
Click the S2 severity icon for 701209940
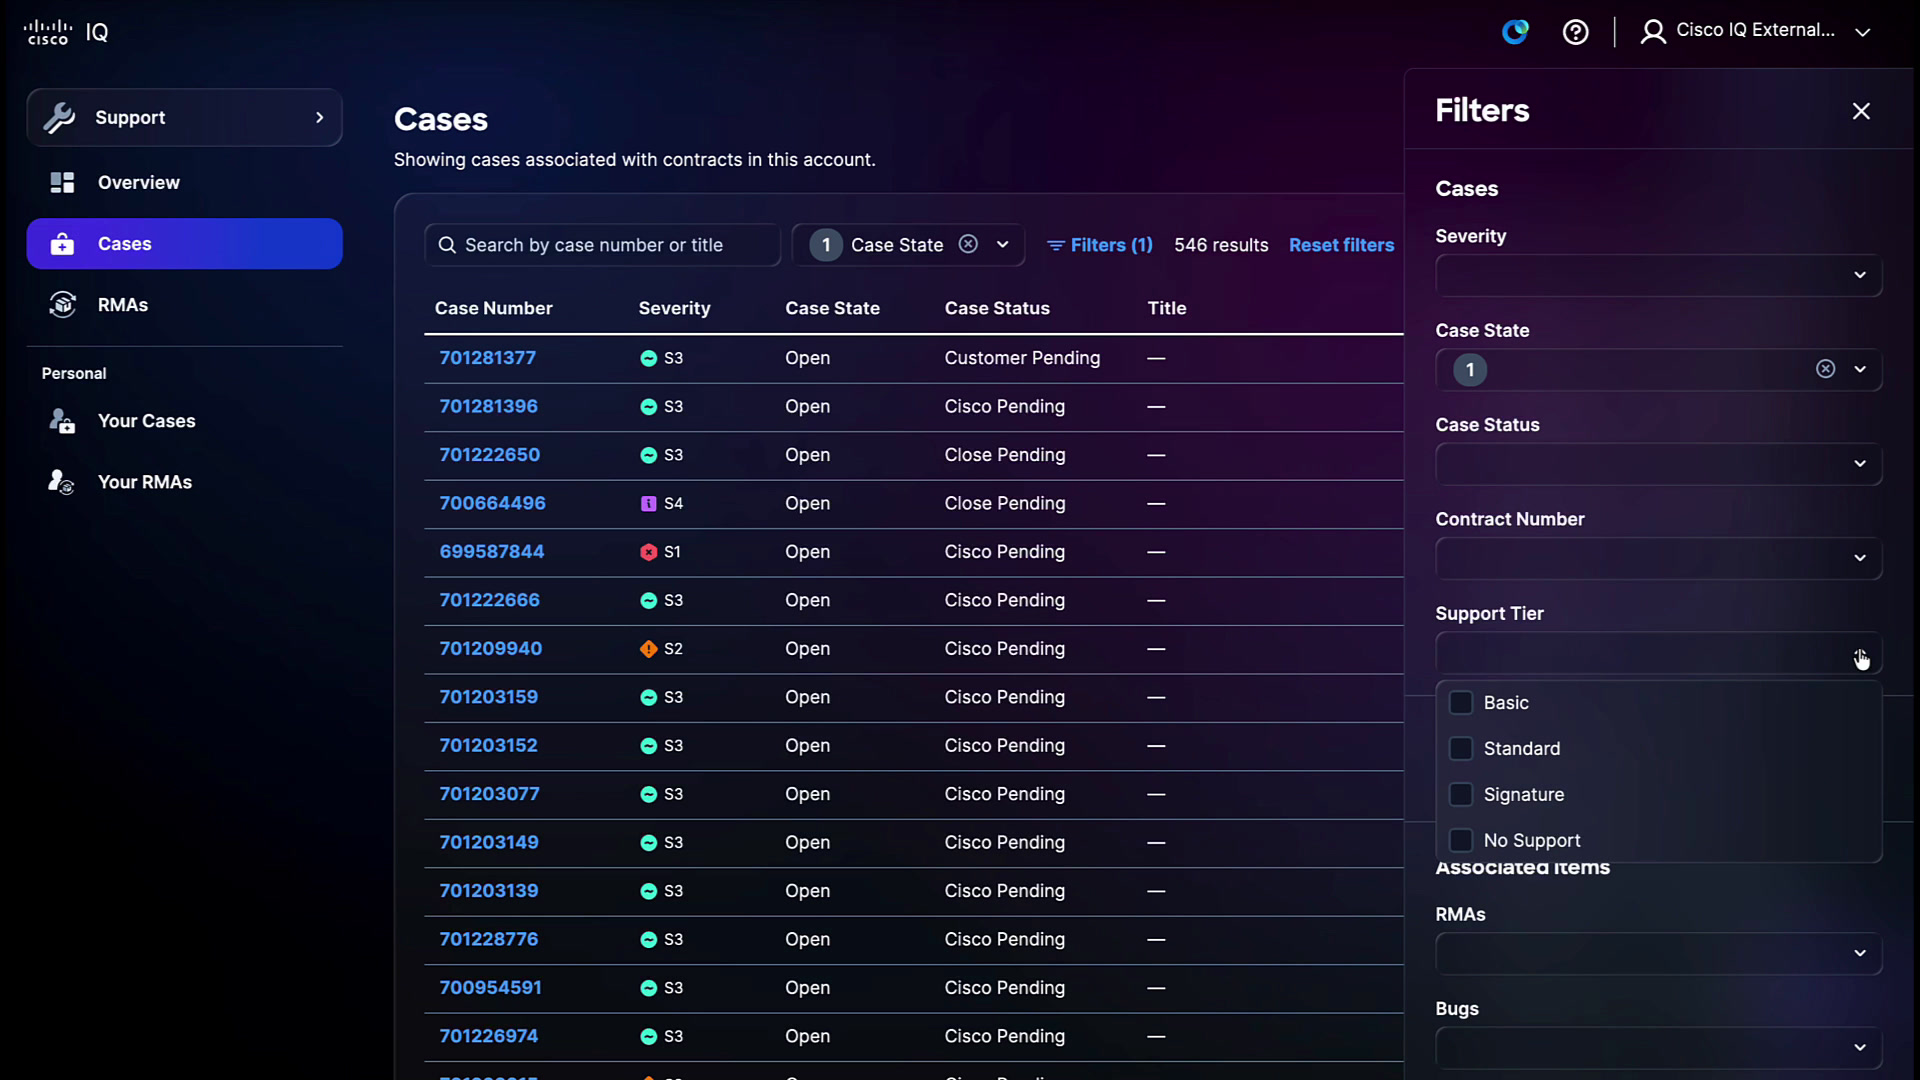point(648,649)
